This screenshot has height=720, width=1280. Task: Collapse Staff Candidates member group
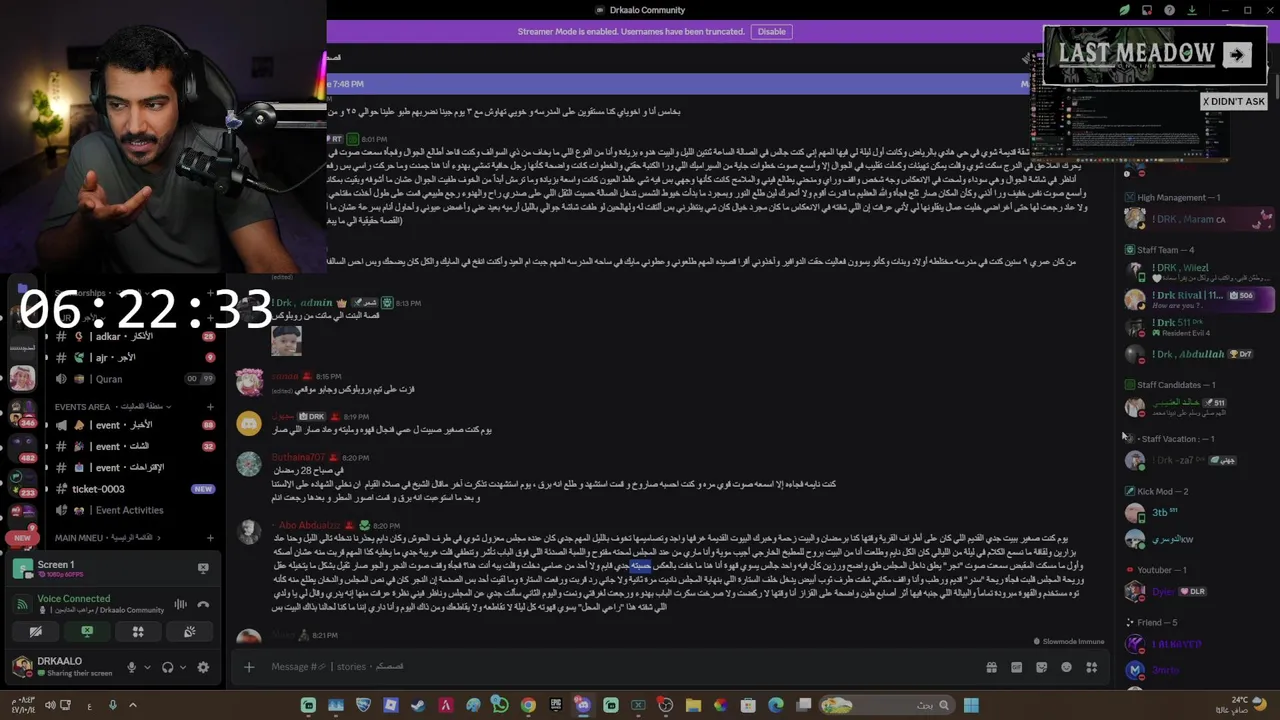1170,385
